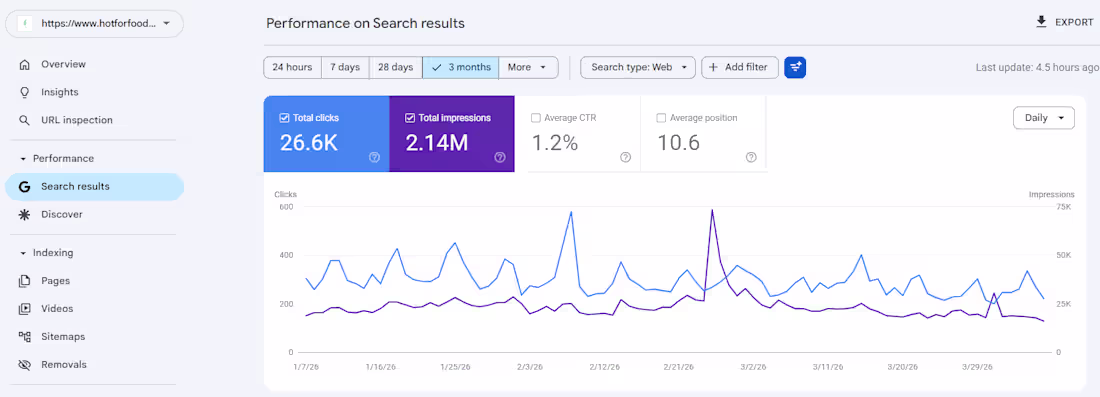Click the 2/12/26 date axis label

[x=605, y=367]
